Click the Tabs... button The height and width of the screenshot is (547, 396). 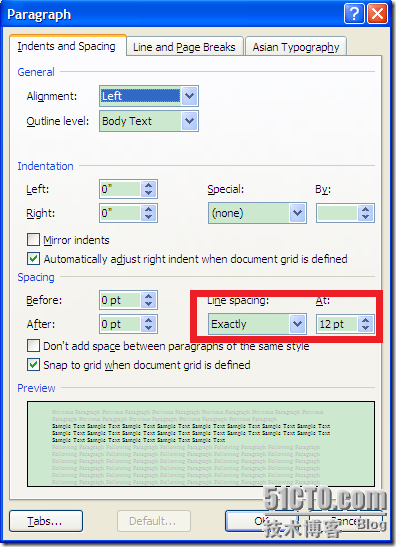(x=46, y=521)
